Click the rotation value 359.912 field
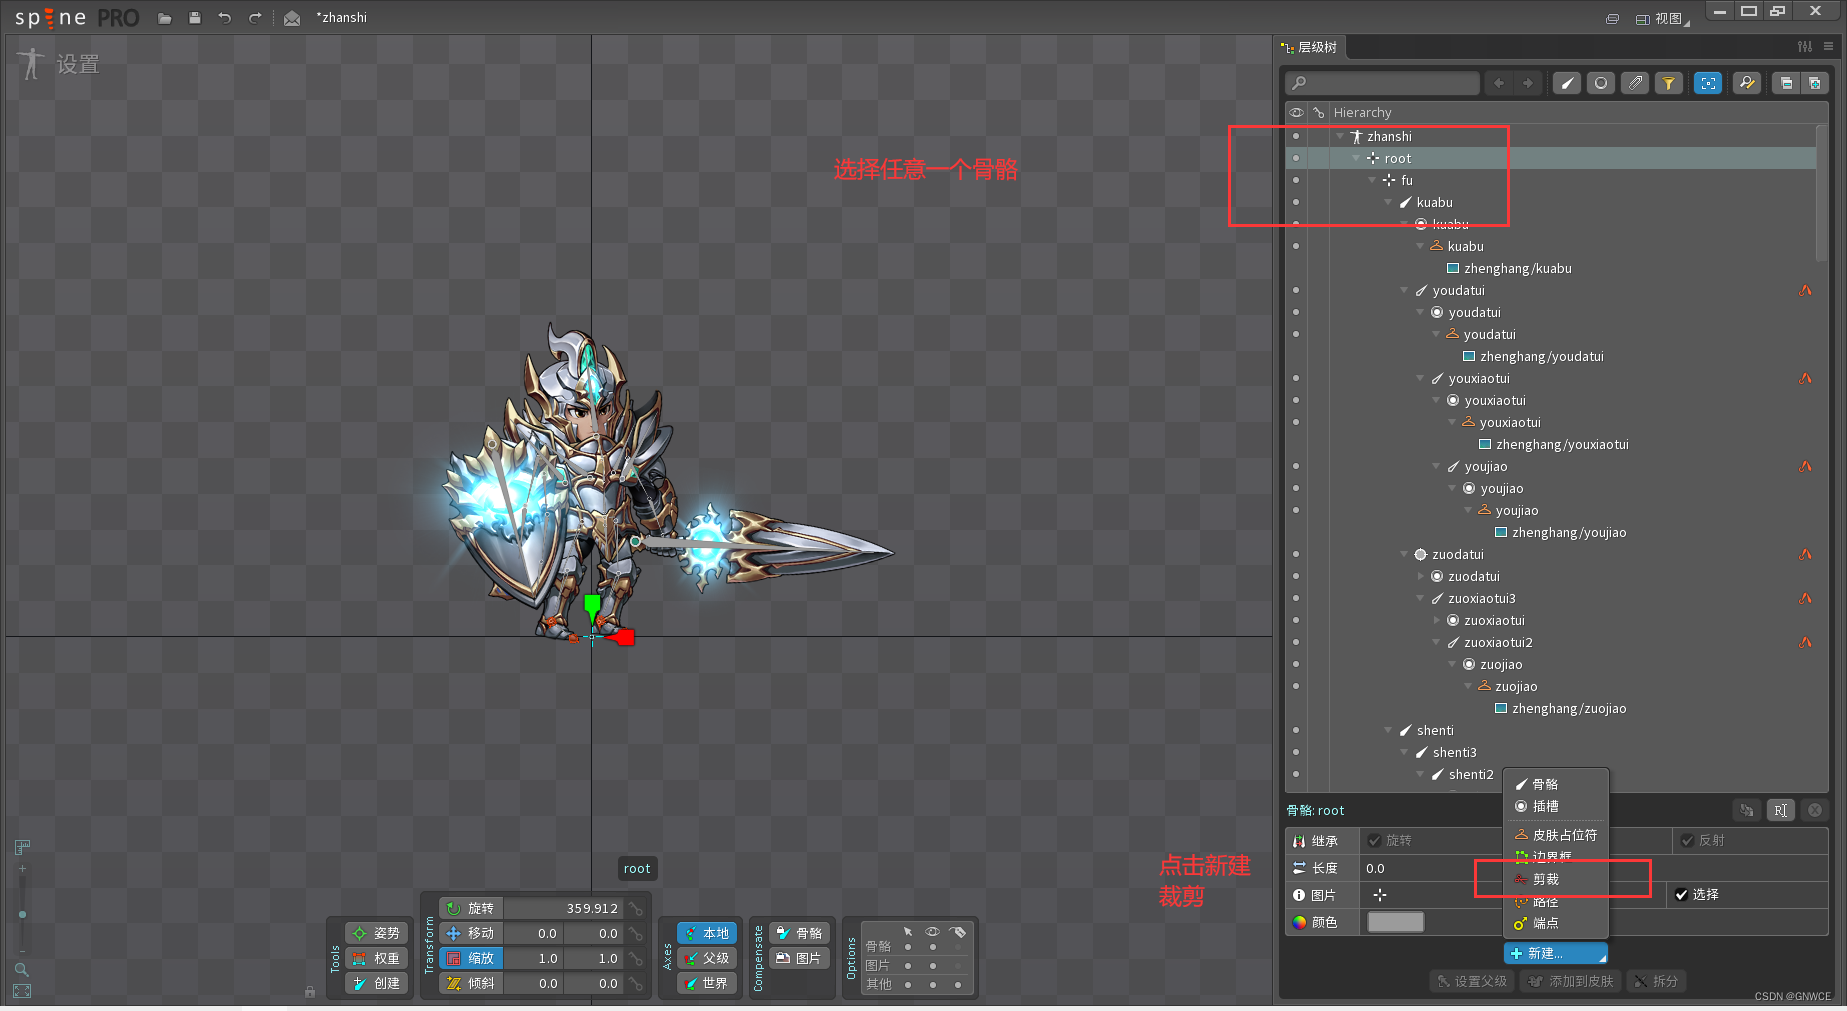 pos(563,908)
